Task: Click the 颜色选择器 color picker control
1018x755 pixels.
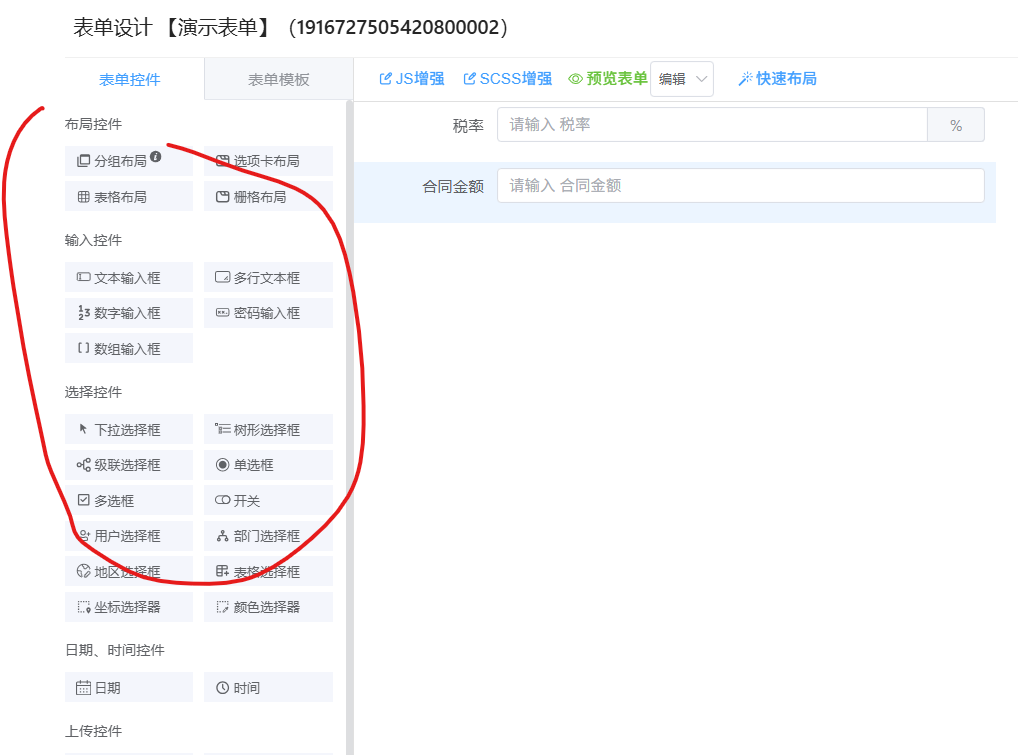Action: [x=267, y=607]
